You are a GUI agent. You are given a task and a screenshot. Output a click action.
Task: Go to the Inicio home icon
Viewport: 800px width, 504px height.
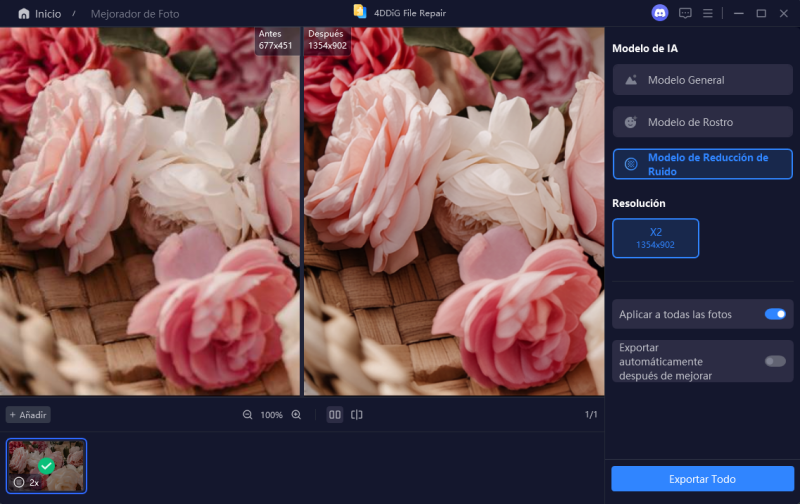23,14
